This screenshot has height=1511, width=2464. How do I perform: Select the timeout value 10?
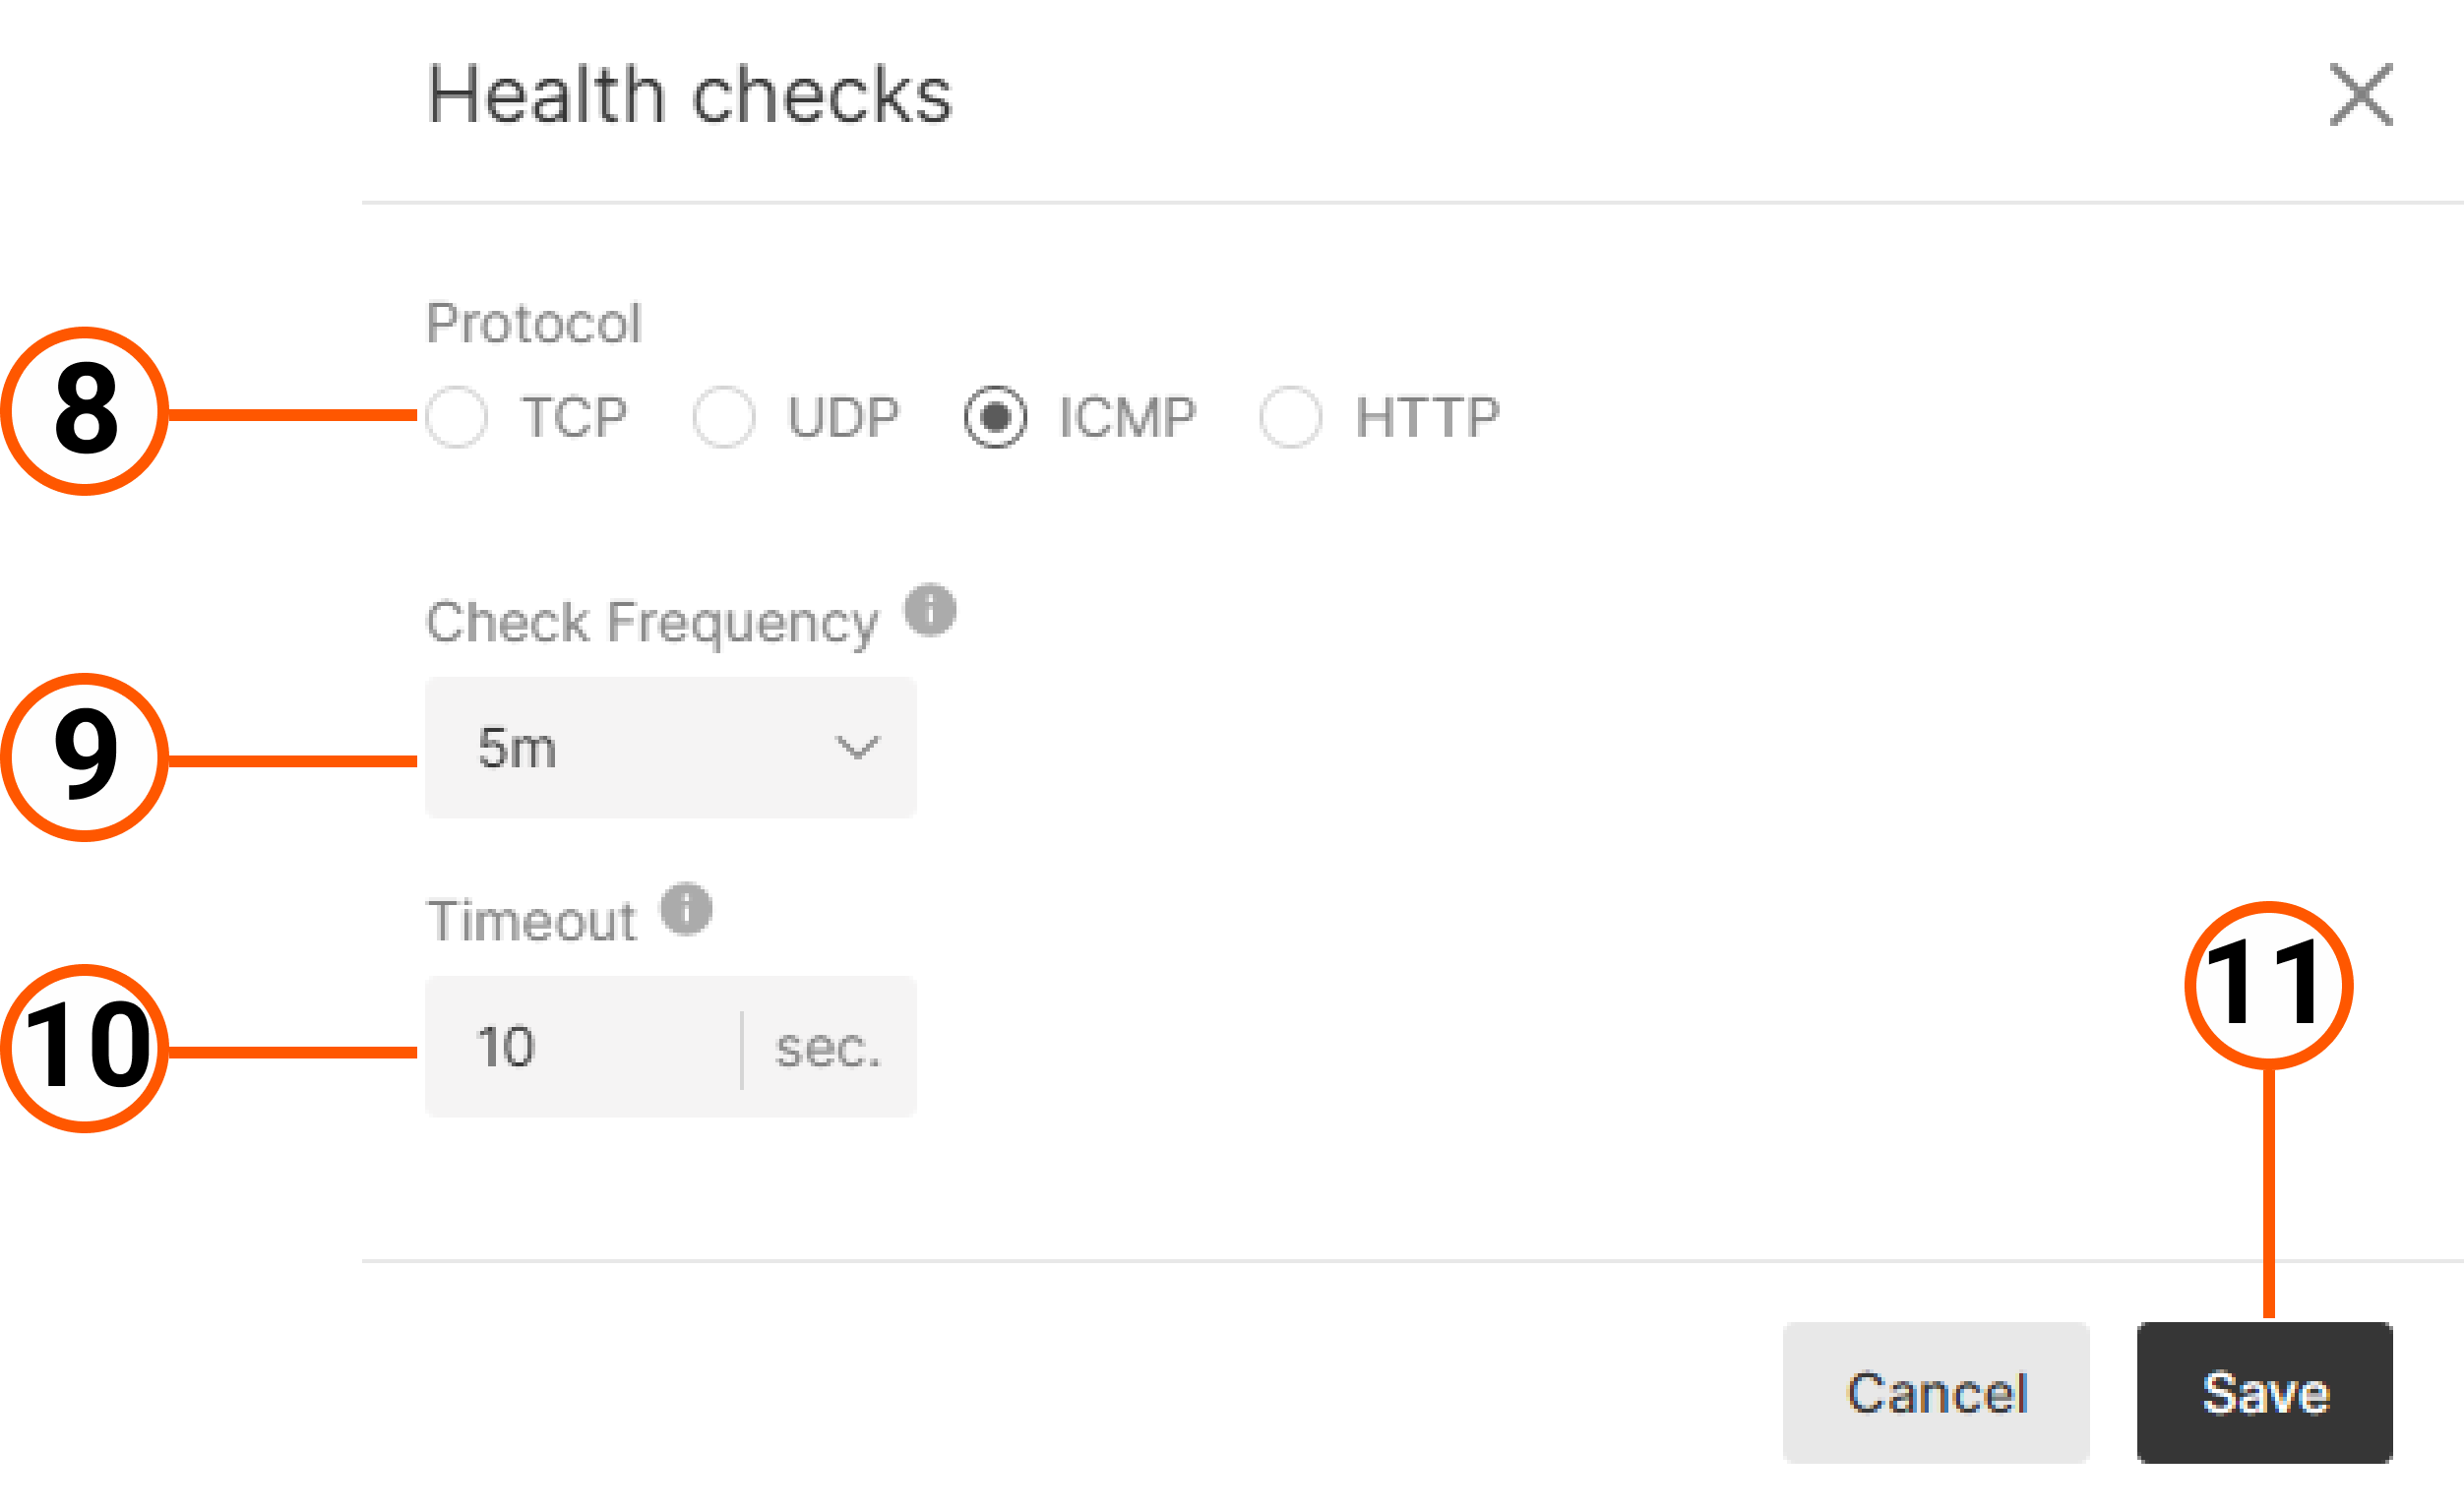click(x=508, y=1046)
